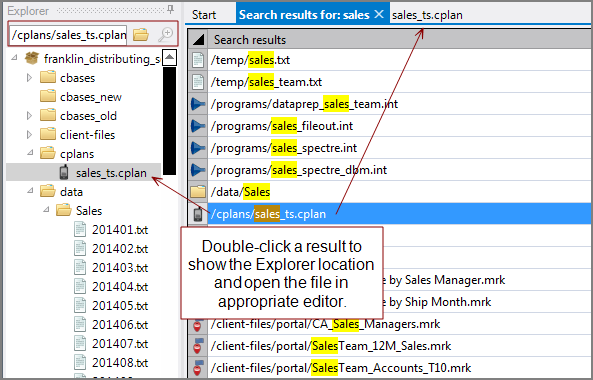
Task: Collapse the data folder arrow
Action: 30,191
